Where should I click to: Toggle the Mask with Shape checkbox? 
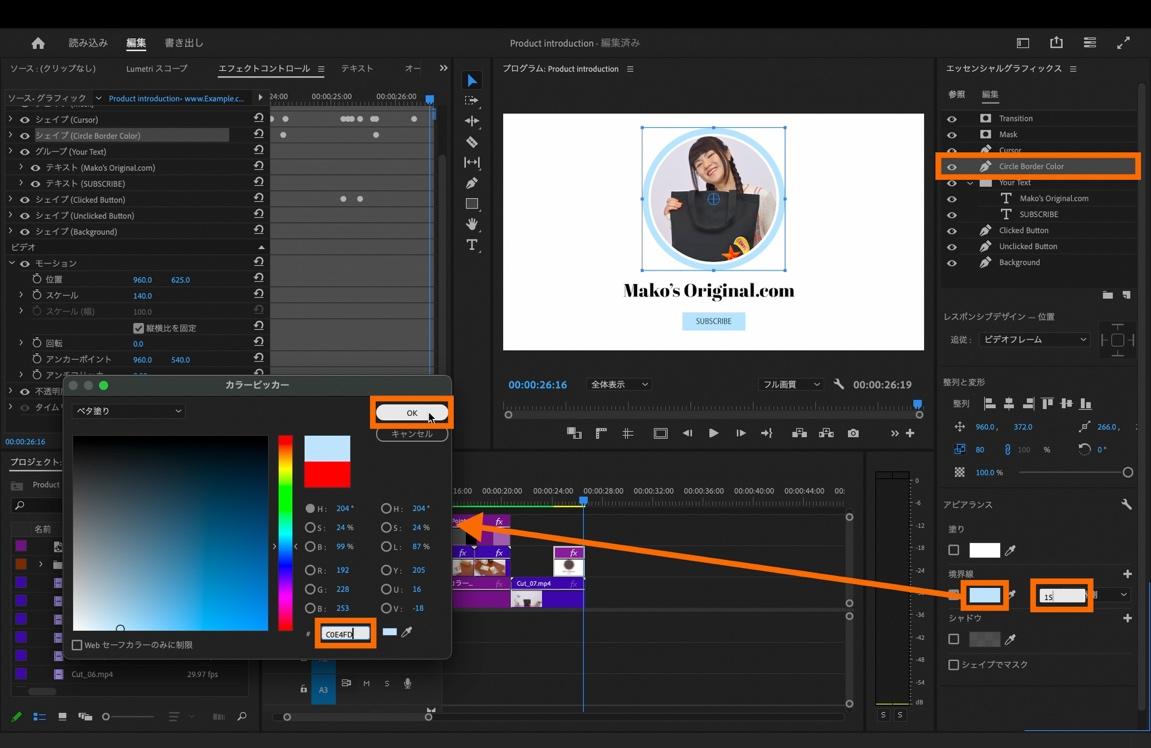[953, 664]
